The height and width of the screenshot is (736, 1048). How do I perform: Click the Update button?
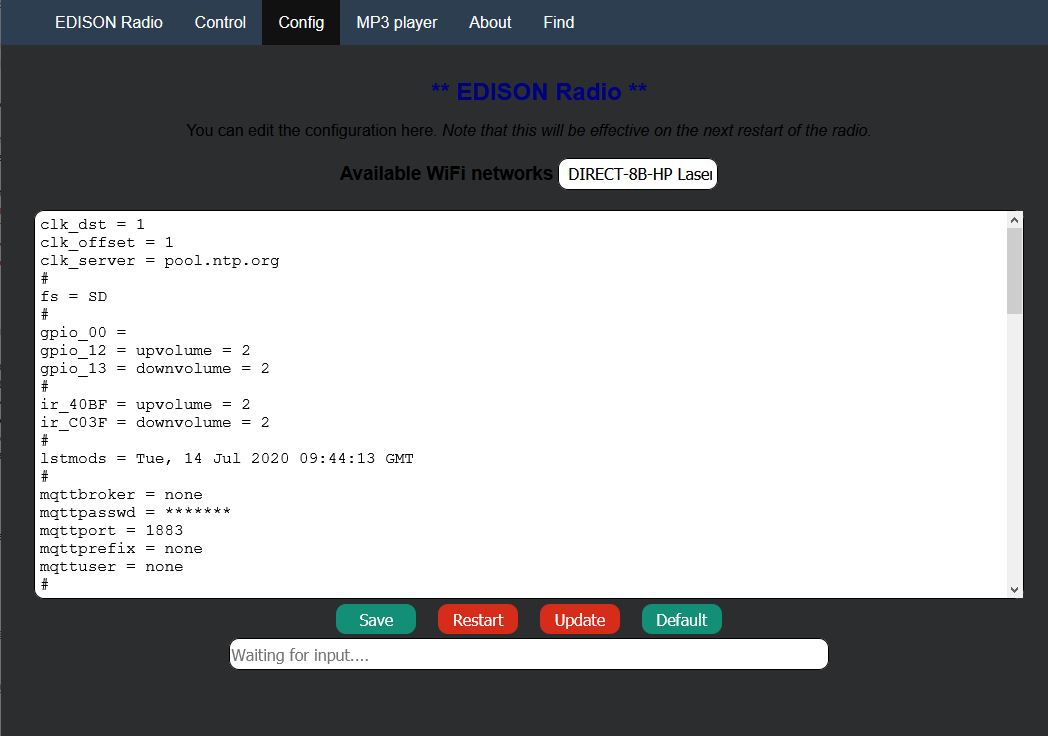[x=579, y=618]
